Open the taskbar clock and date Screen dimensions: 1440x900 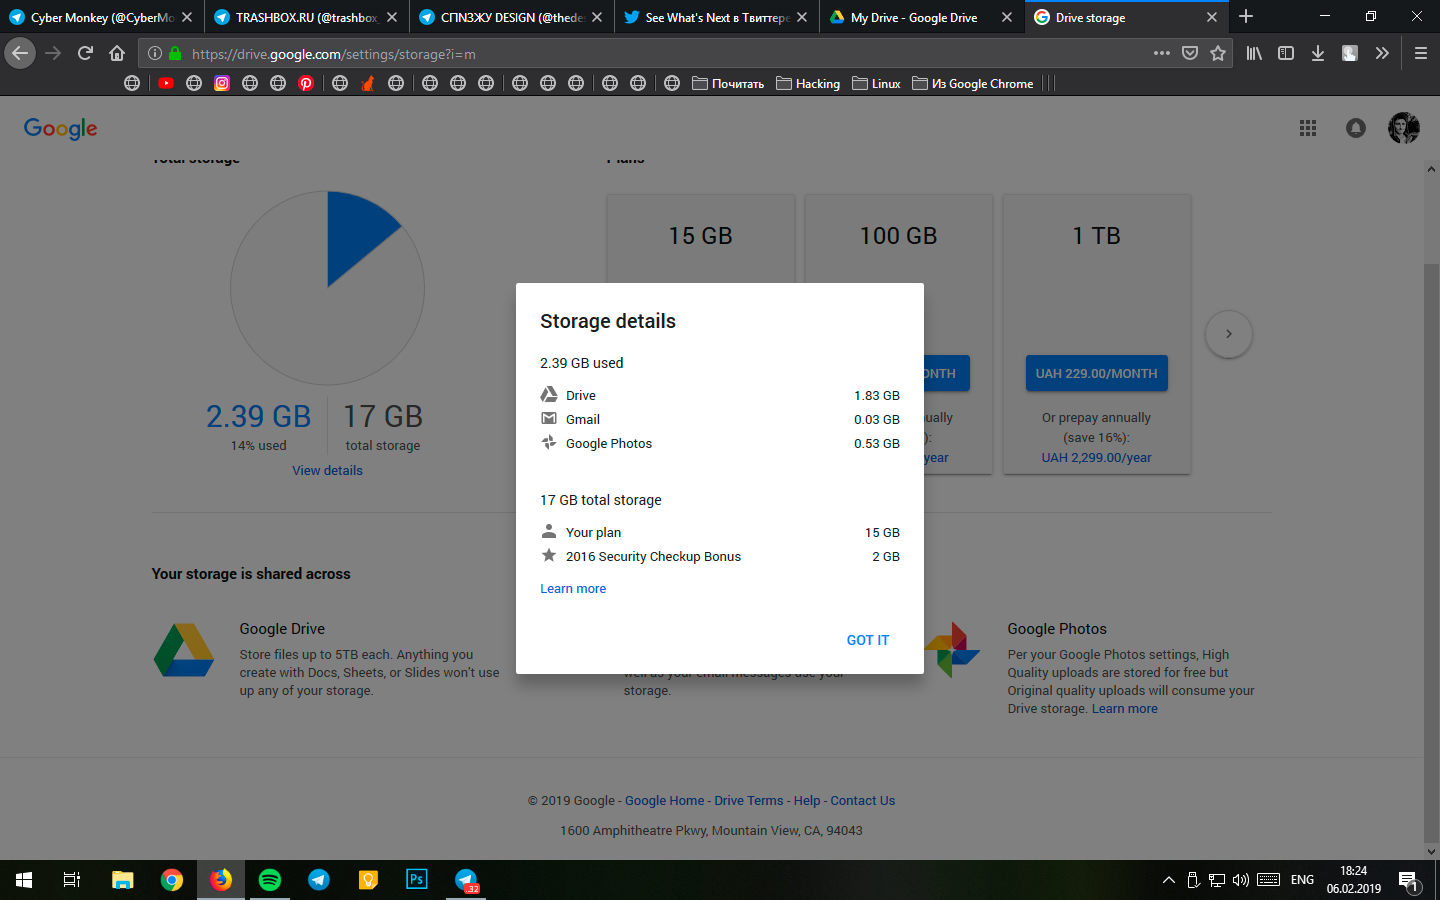(1354, 880)
